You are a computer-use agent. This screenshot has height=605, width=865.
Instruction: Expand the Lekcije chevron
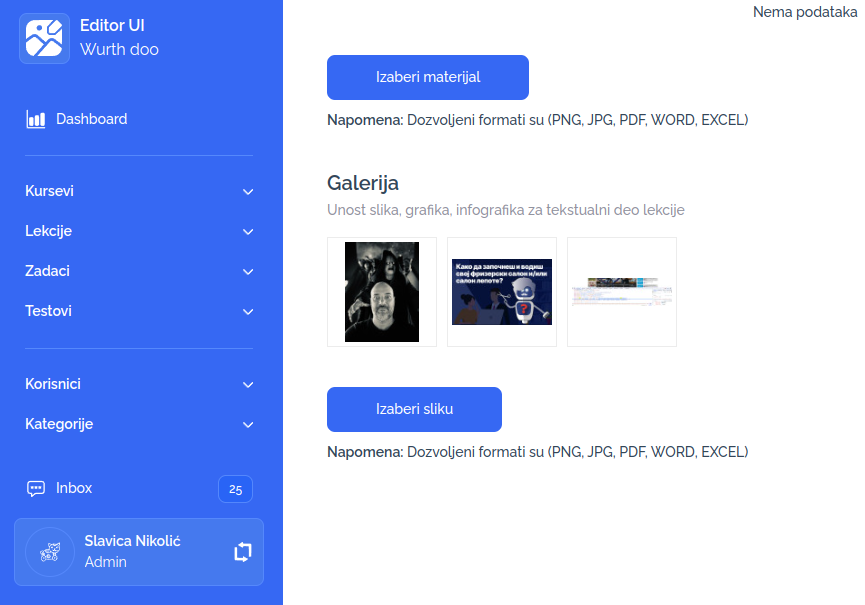[248, 232]
